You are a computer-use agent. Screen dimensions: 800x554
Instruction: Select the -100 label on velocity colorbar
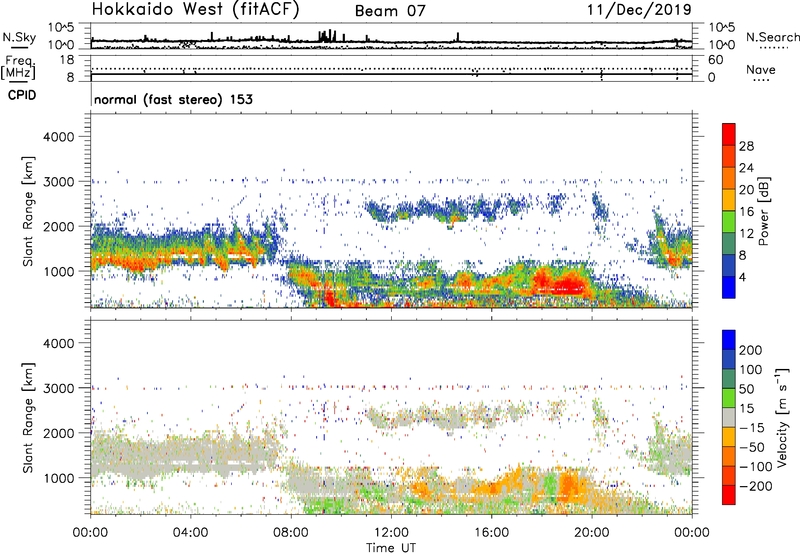tap(755, 467)
